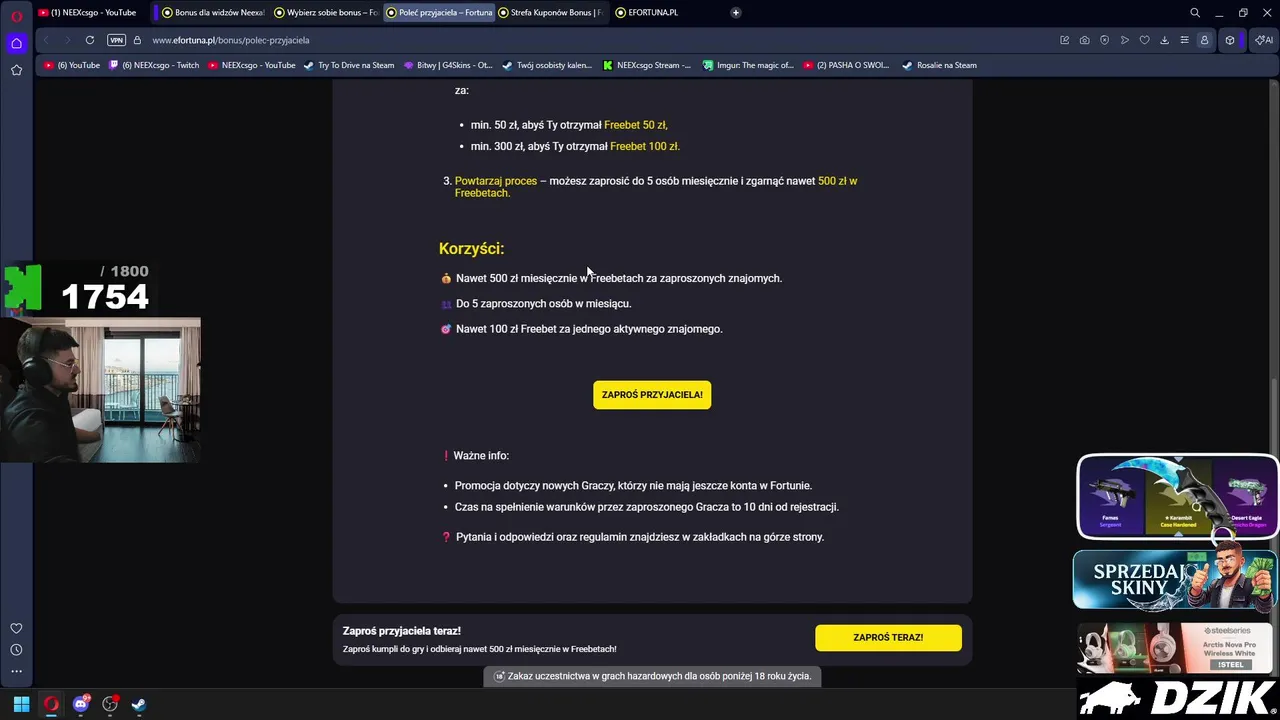The width and height of the screenshot is (1280, 720).
Task: Switch to NEEXcsgo - YouTube tab
Action: (93, 13)
